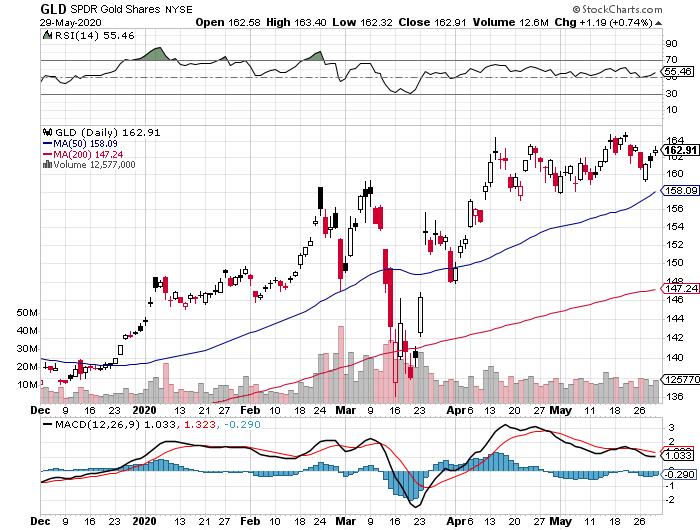This screenshot has height=530, width=700.
Task: Click Dec on the bottom MACD date axis
Action: pyautogui.click(x=41, y=521)
